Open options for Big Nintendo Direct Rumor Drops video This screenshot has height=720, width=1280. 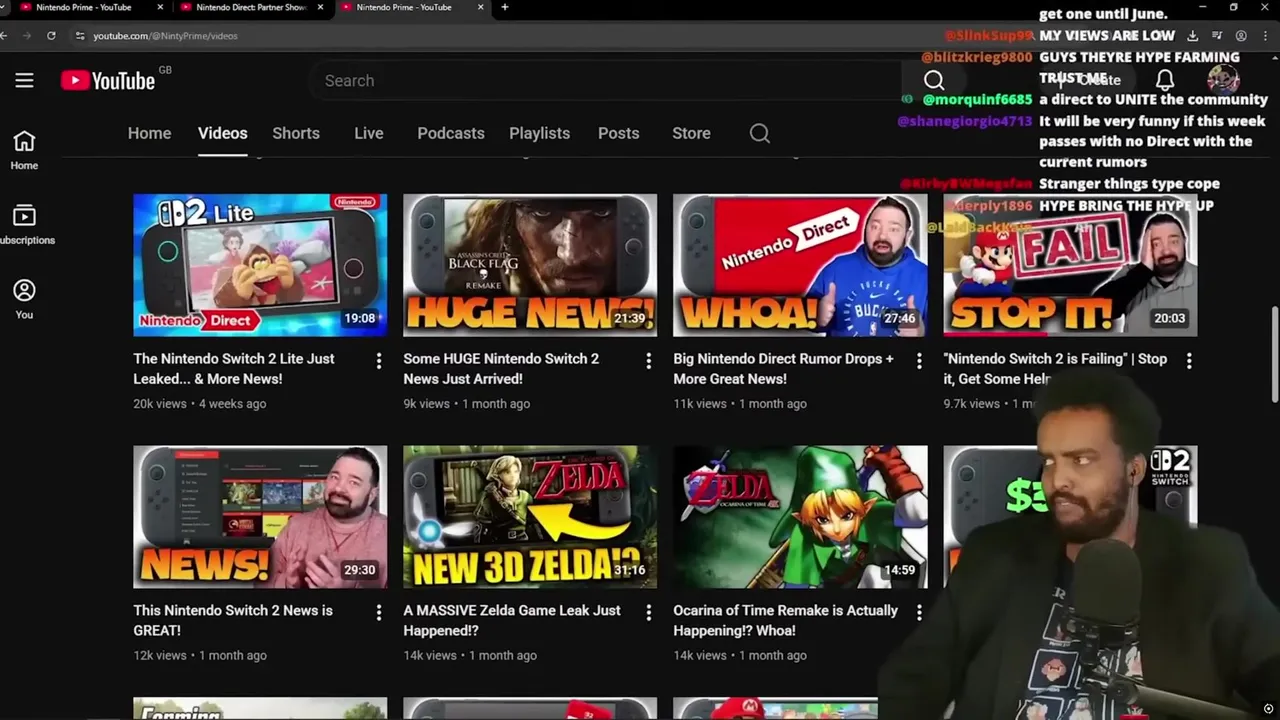919,360
